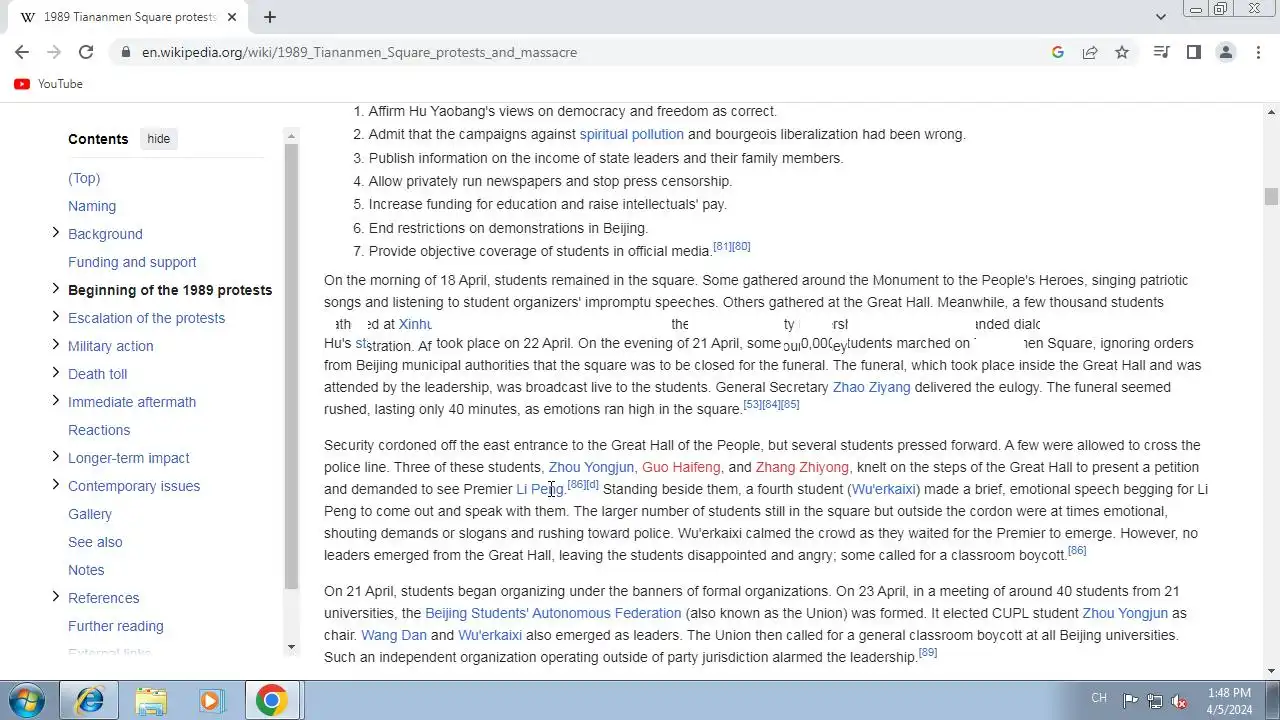Expand References chevron
The width and height of the screenshot is (1280, 720).
pyautogui.click(x=55, y=597)
